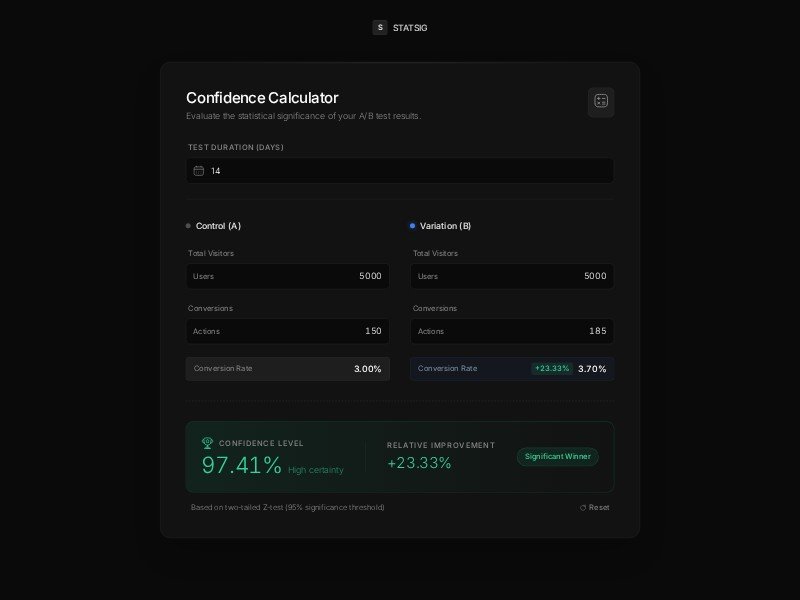Click the Statsig logo icon
Image resolution: width=800 pixels, height=600 pixels.
coord(380,28)
